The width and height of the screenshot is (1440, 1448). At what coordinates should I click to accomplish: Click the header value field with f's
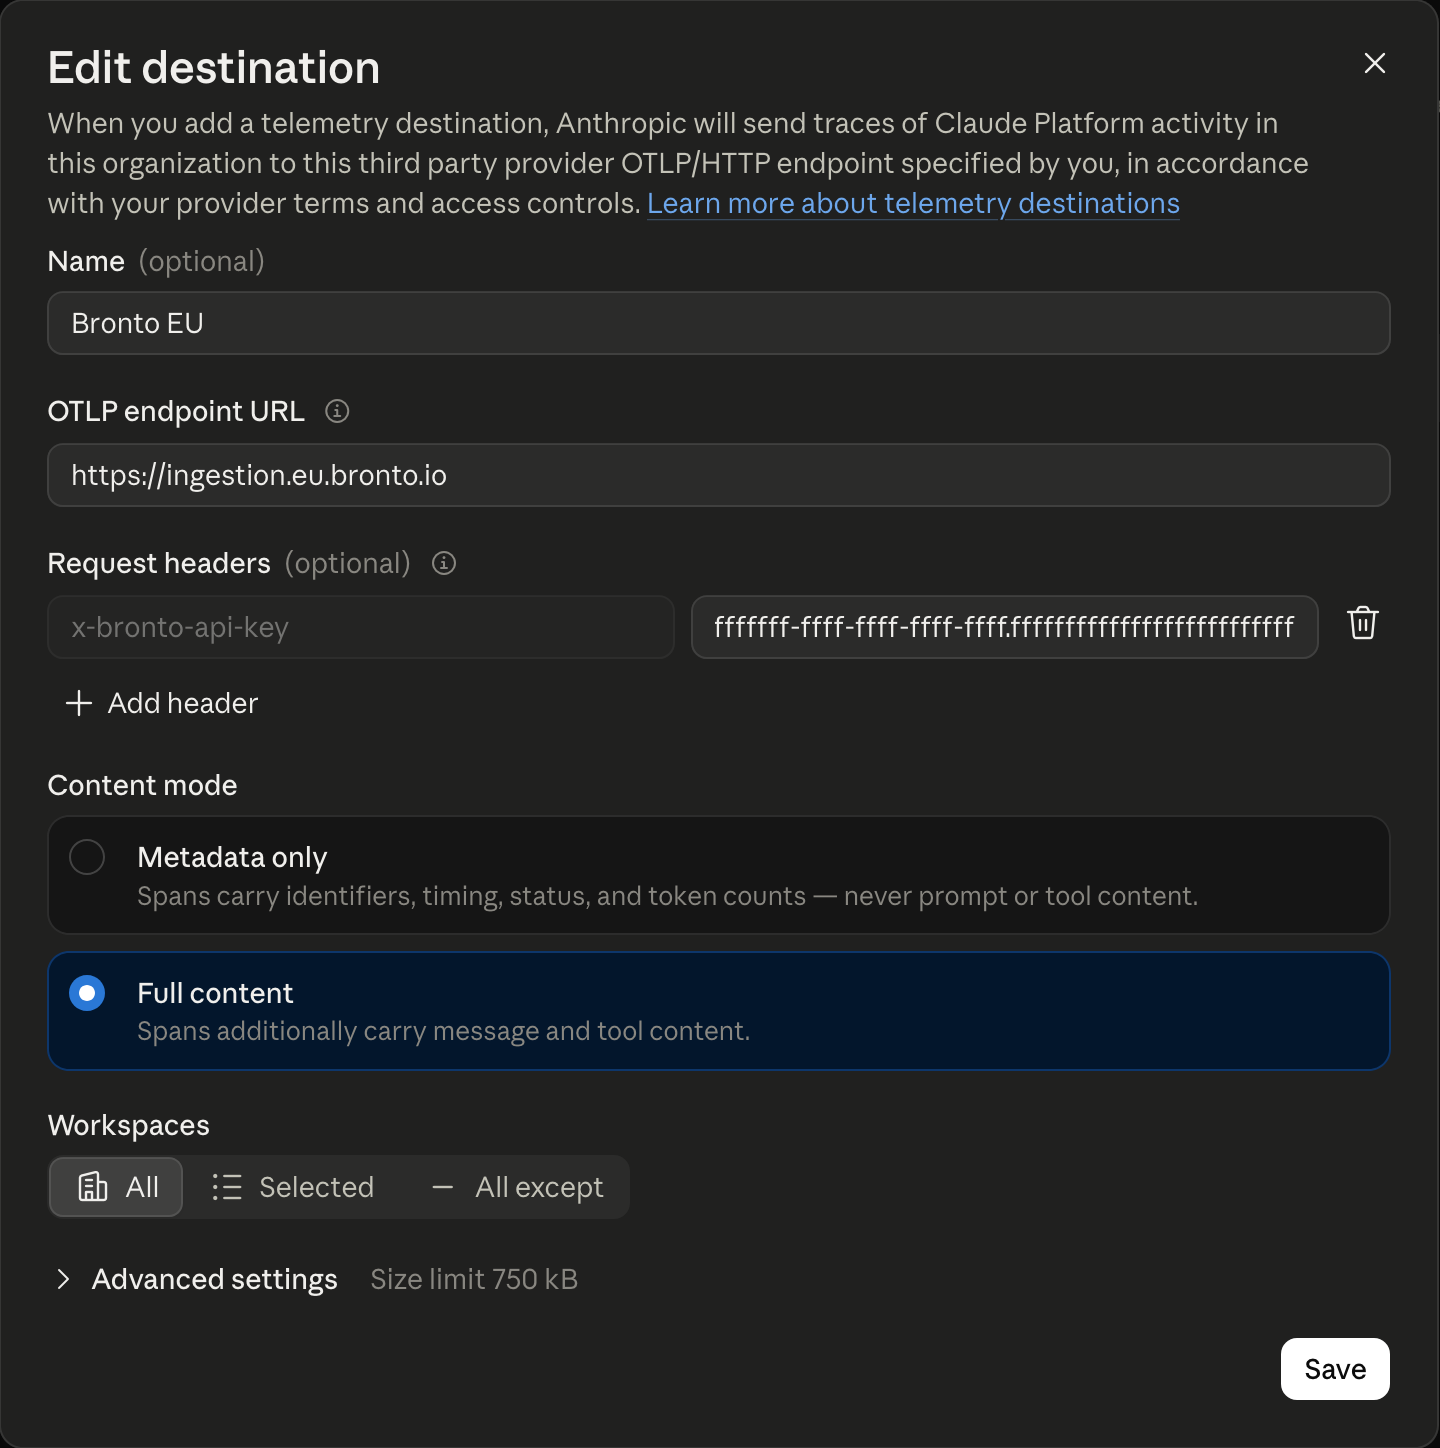(x=1005, y=627)
